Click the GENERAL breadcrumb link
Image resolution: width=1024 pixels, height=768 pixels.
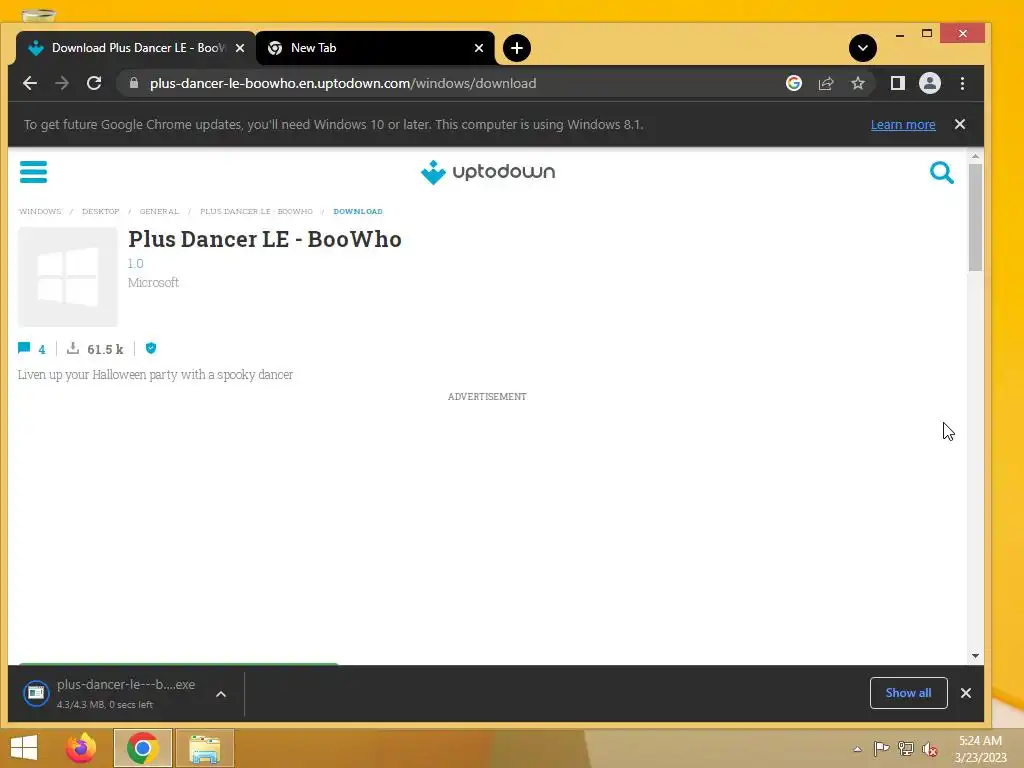(159, 212)
